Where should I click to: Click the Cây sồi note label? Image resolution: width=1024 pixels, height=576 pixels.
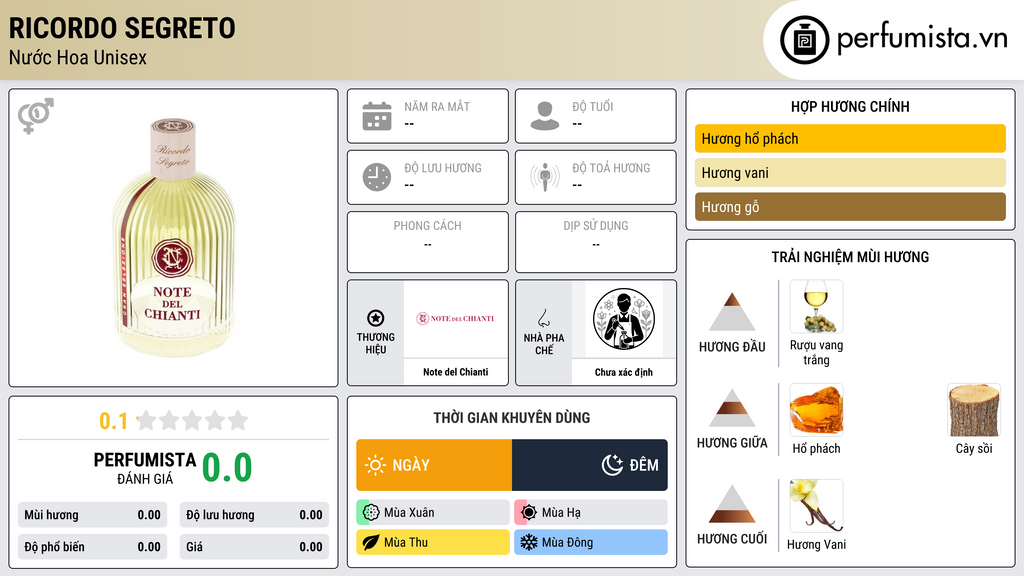pos(974,449)
